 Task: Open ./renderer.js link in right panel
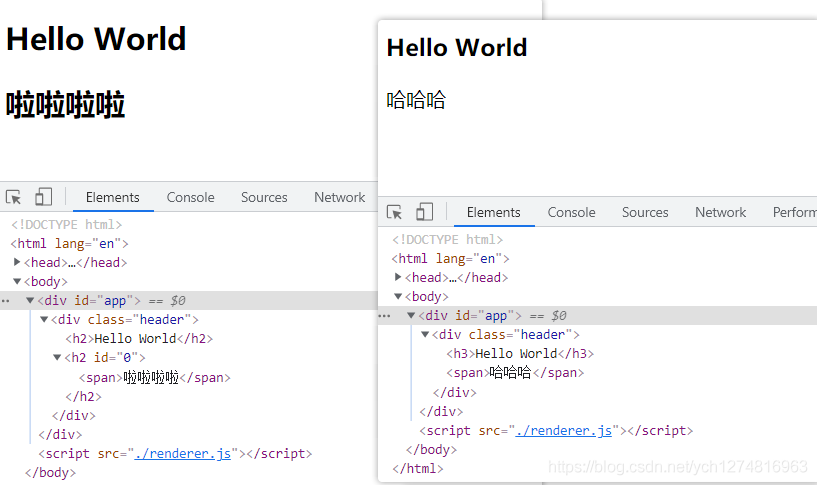pyautogui.click(x=564, y=430)
